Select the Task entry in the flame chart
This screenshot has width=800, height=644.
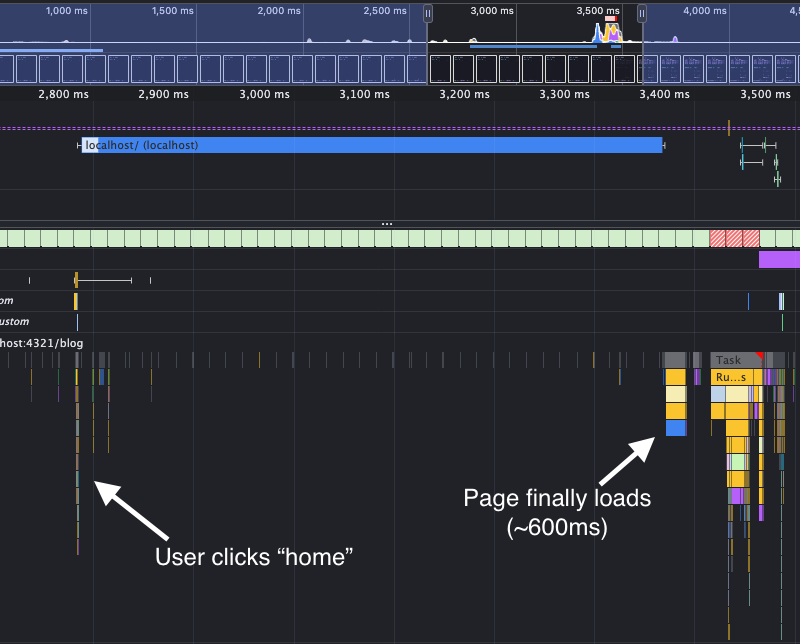click(729, 359)
